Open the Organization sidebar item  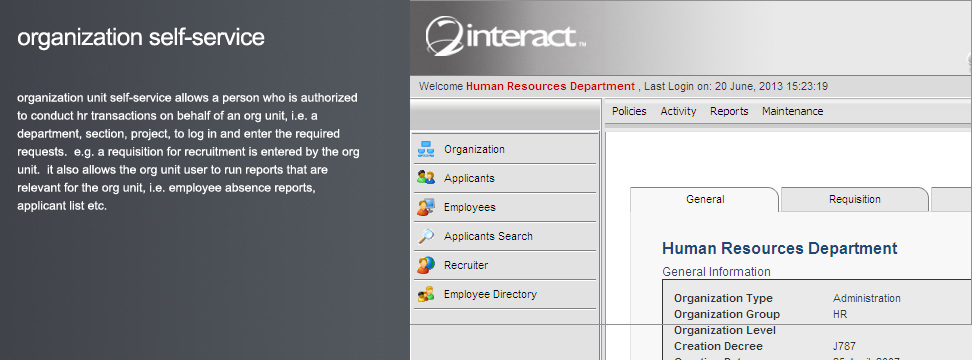pyautogui.click(x=505, y=149)
